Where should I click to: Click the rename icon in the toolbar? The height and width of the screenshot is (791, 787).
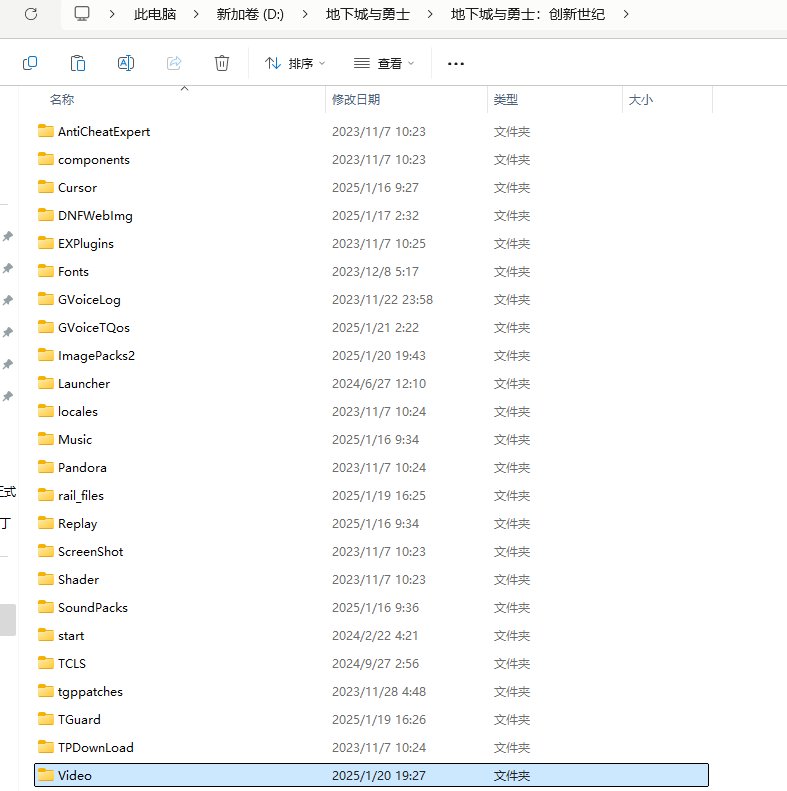click(126, 63)
